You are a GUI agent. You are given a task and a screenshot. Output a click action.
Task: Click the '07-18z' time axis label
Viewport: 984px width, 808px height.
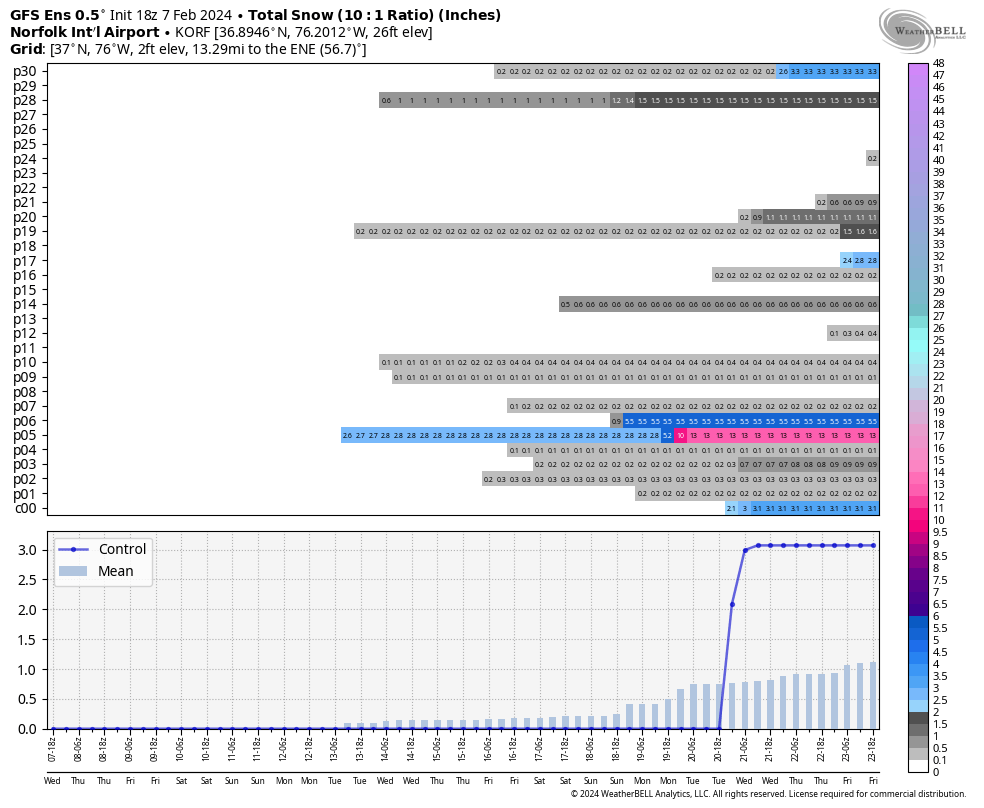53,748
